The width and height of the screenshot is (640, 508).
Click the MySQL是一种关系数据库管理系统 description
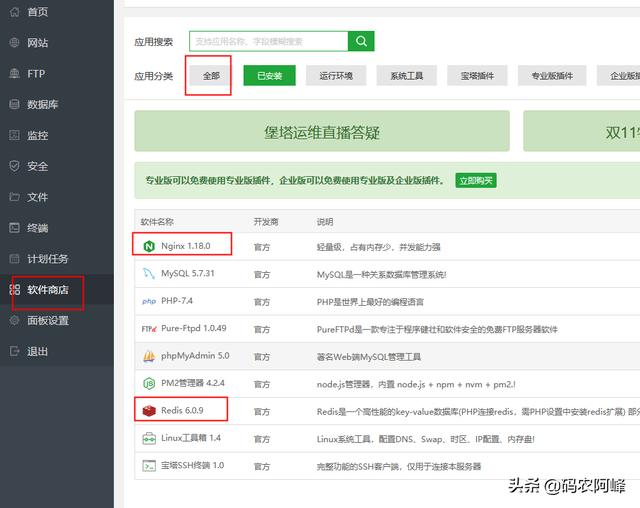(x=382, y=275)
